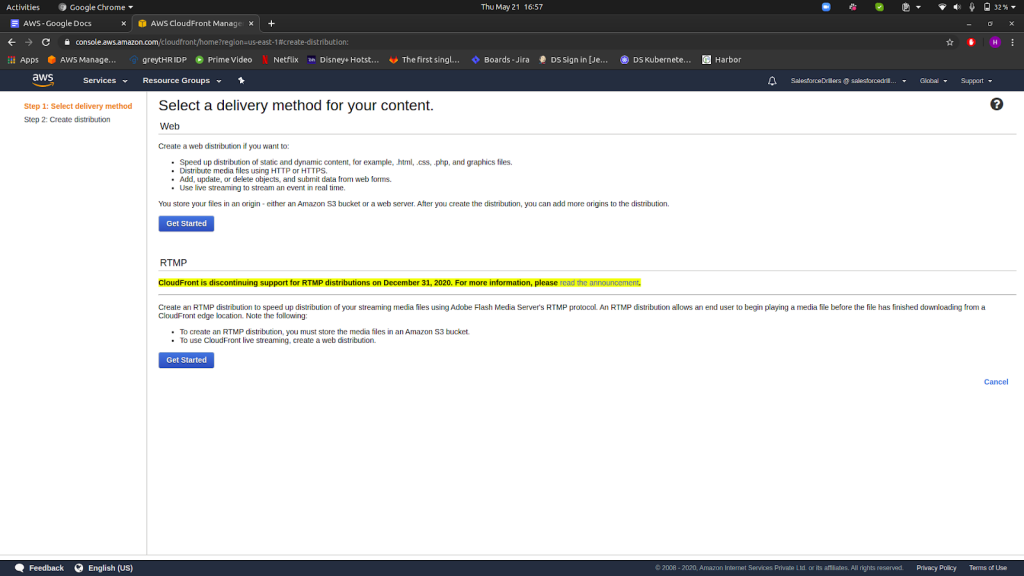Open the Apps bookmarks grid icon
This screenshot has width=1024, height=576.
click(x=11, y=59)
